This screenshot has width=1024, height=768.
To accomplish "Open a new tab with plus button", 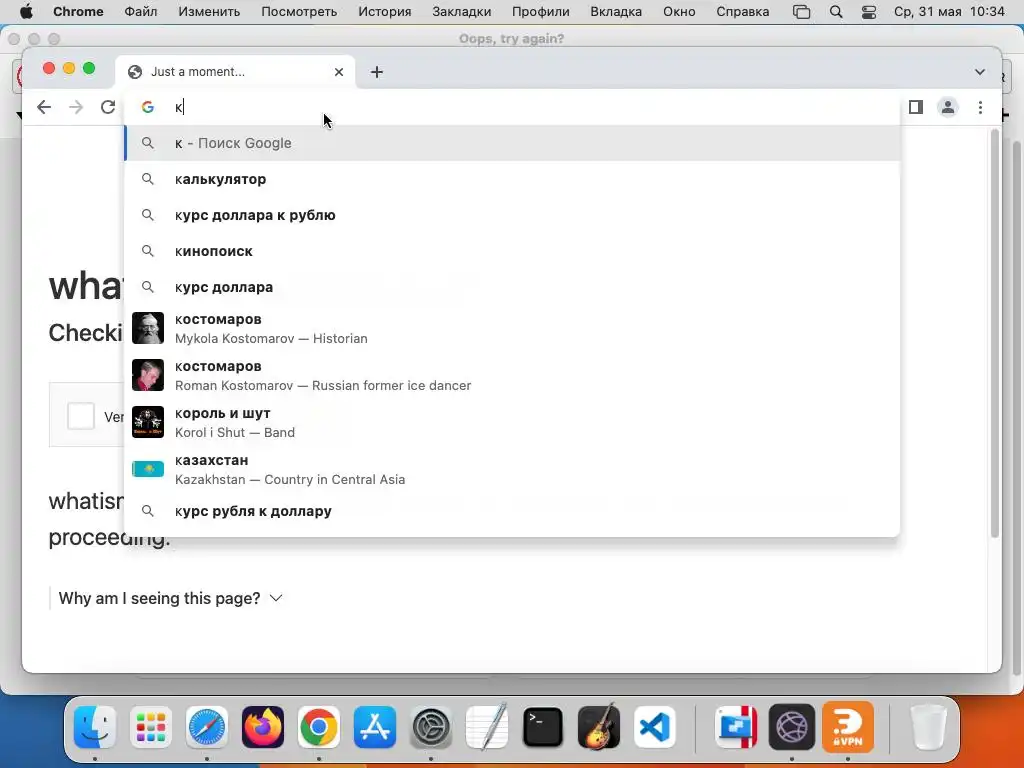I will pos(377,72).
